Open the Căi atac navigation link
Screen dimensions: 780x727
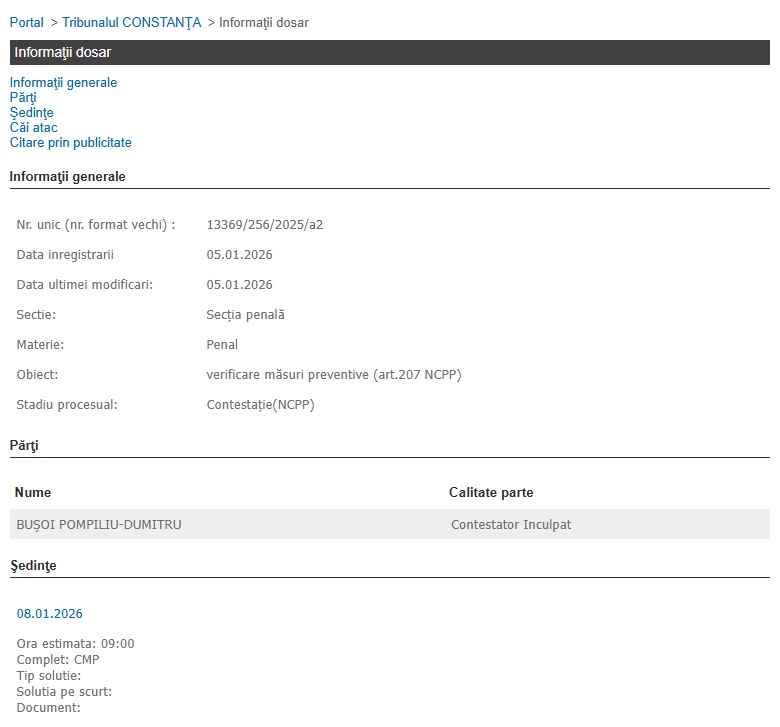tap(33, 128)
